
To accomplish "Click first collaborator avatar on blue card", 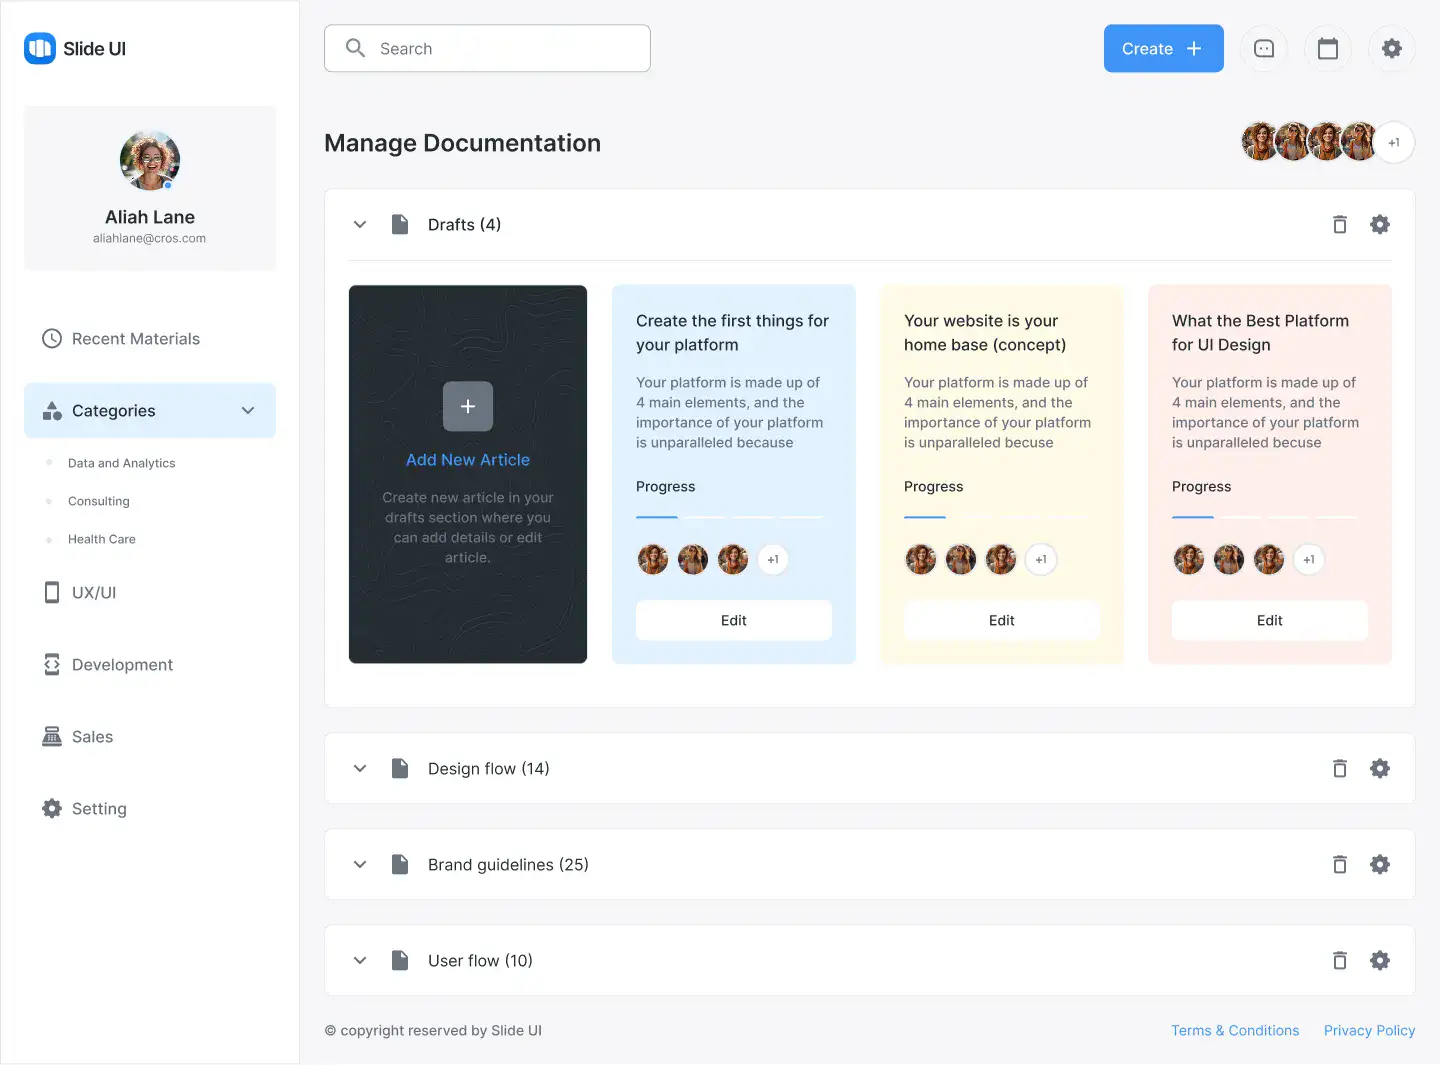I will [653, 559].
